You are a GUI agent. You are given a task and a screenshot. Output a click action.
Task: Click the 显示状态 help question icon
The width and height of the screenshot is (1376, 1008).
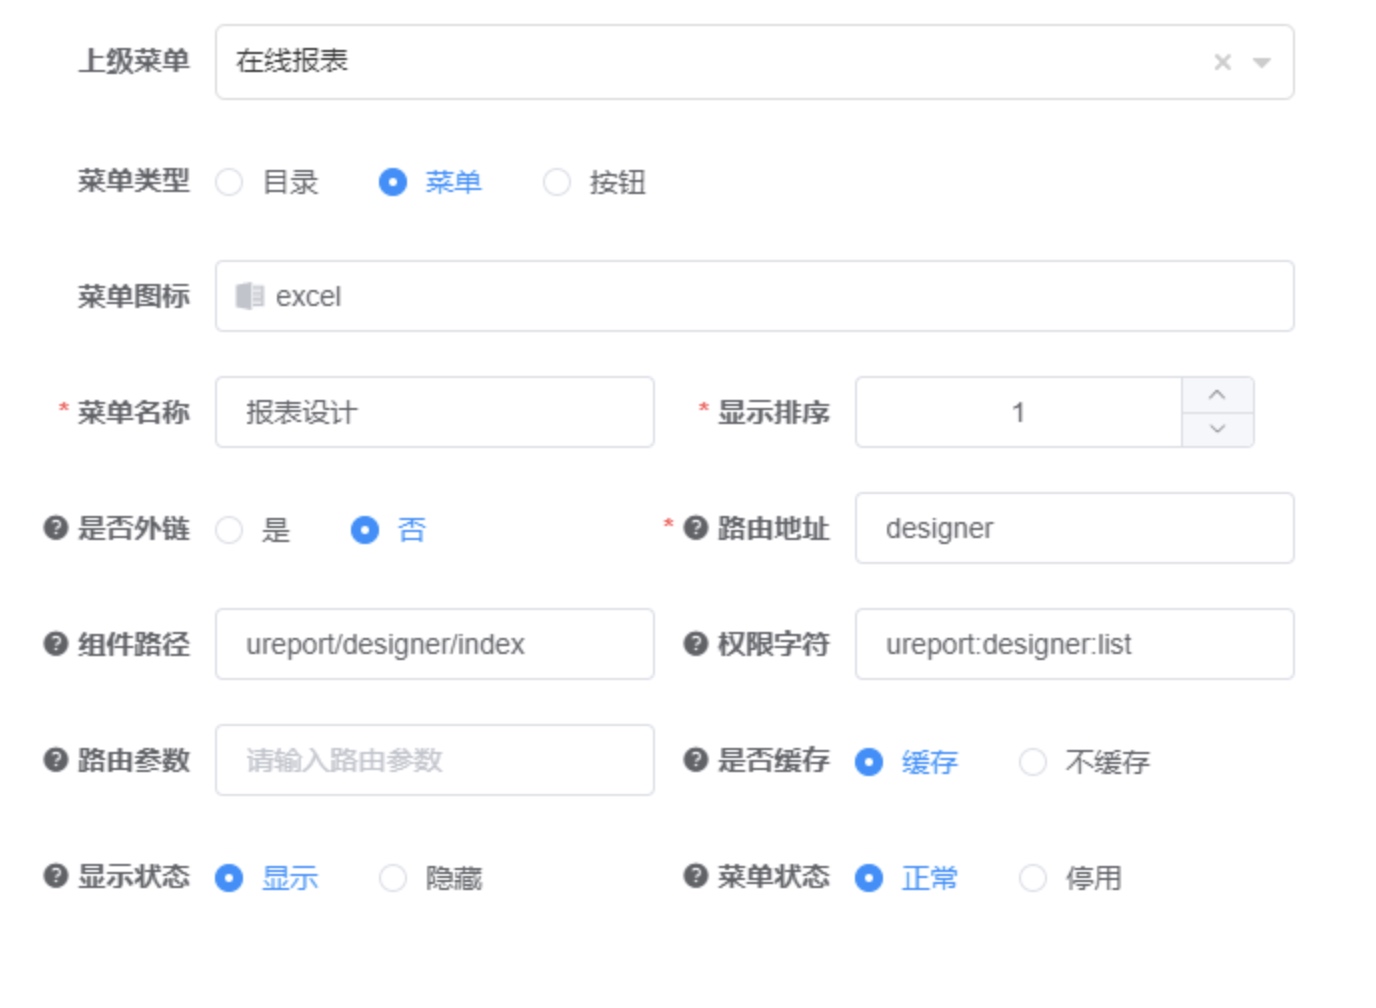click(56, 875)
